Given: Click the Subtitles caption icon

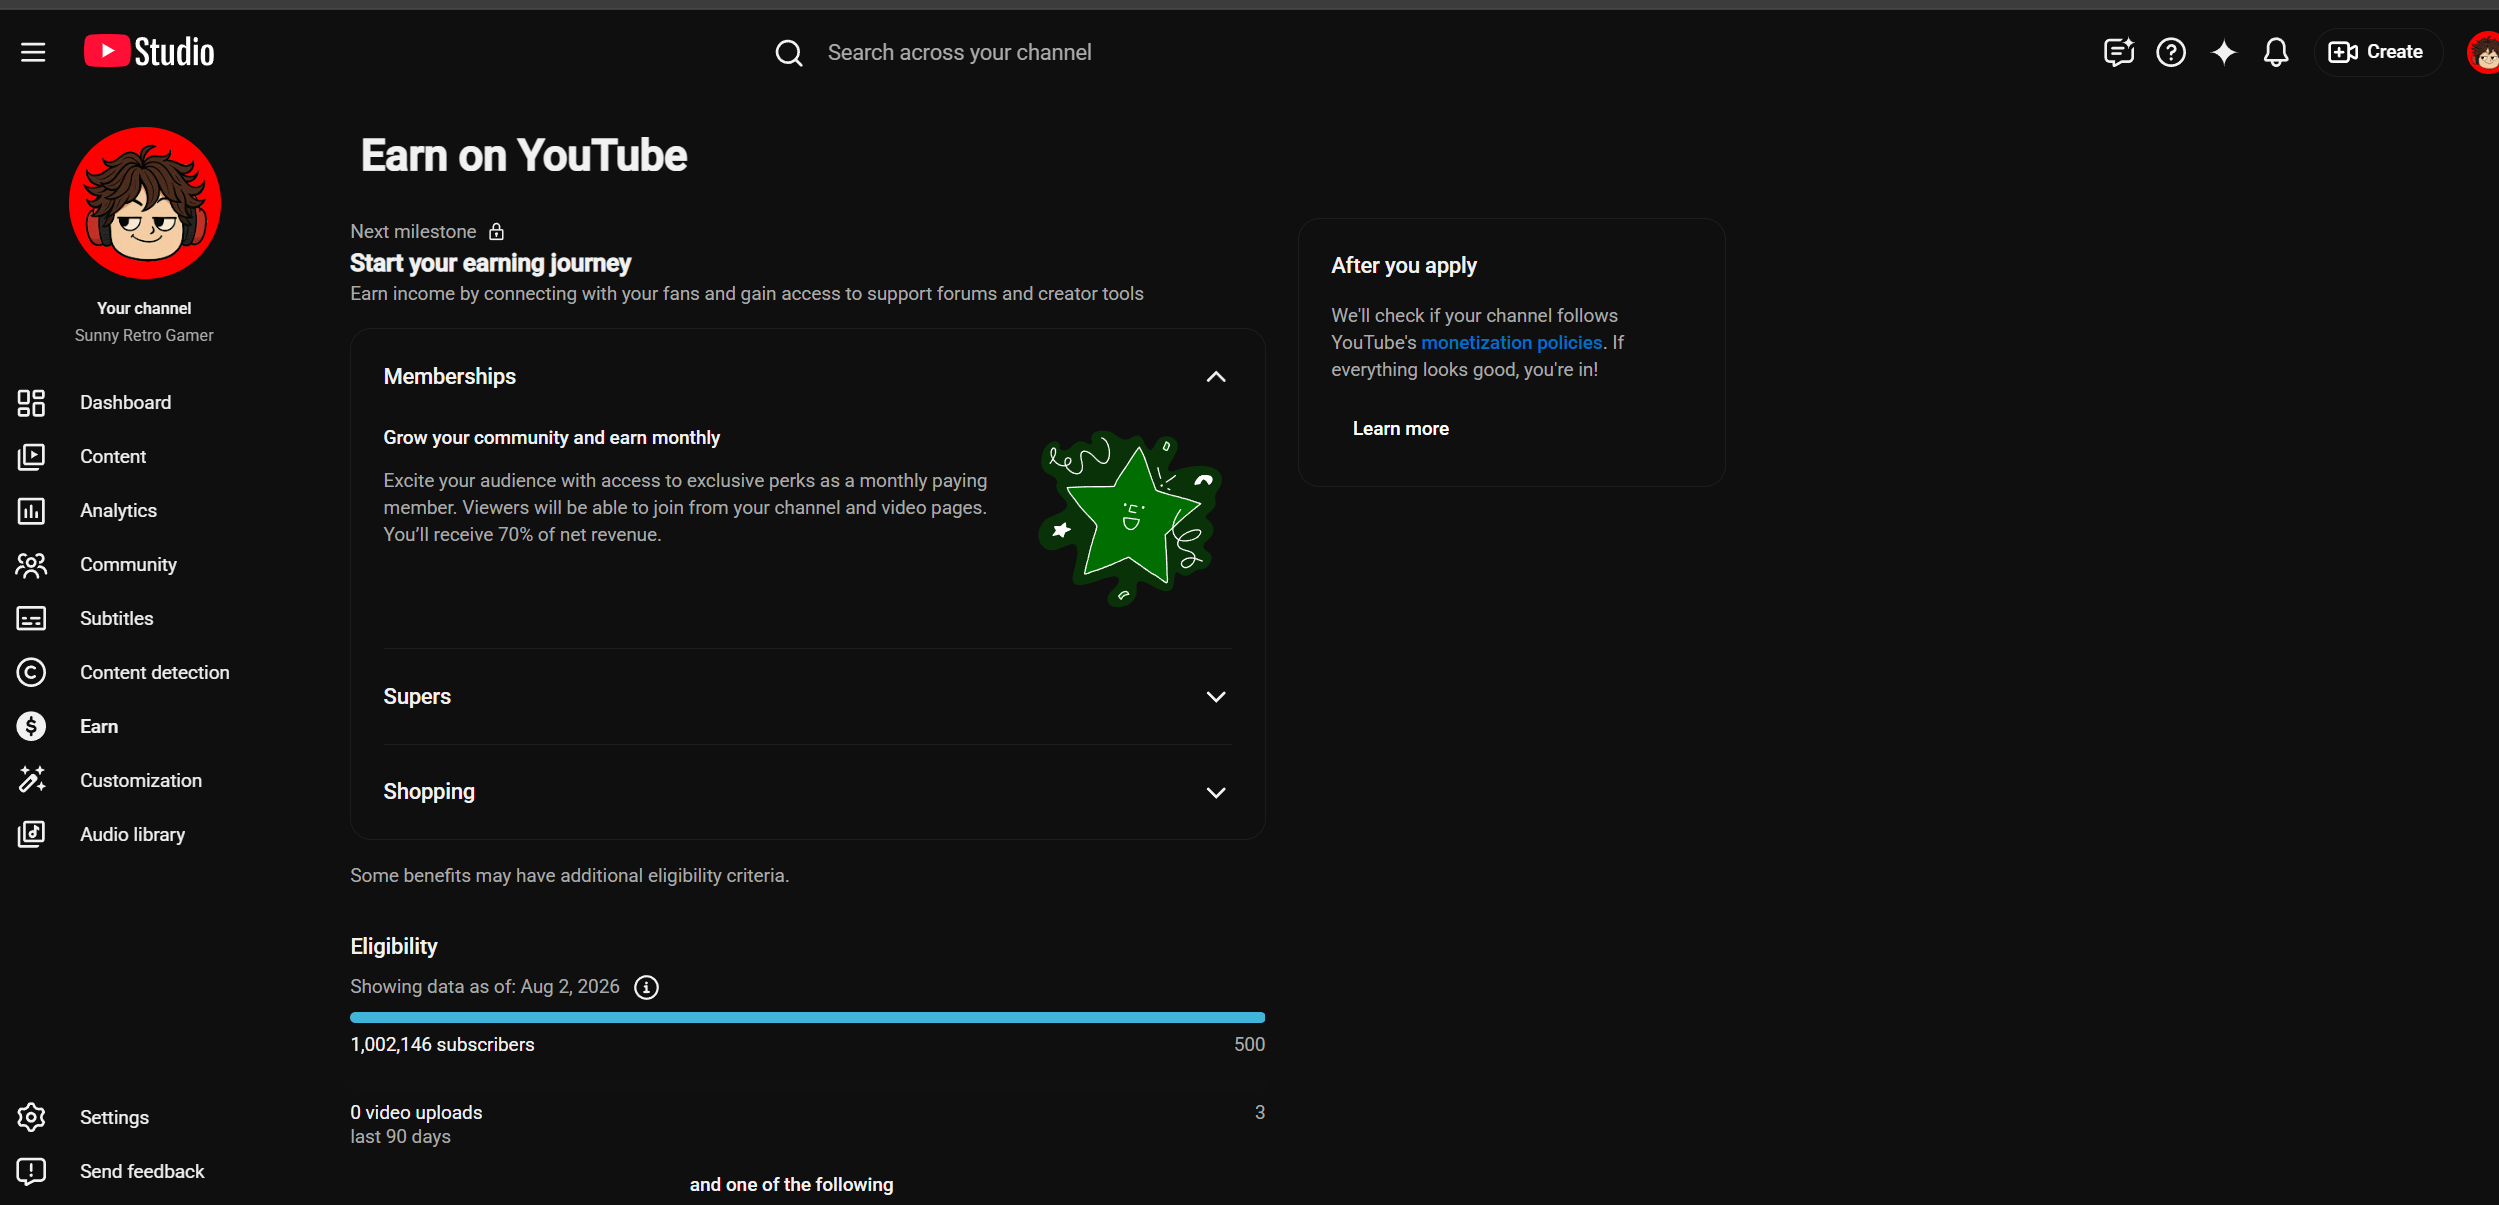Looking at the screenshot, I should [31, 619].
